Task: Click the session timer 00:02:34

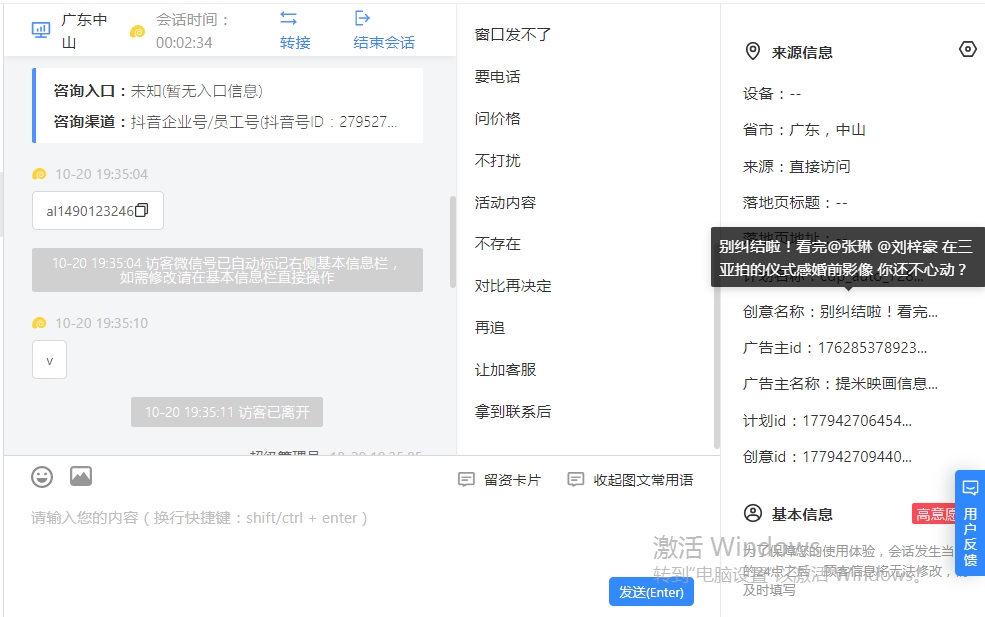Action: 184,43
